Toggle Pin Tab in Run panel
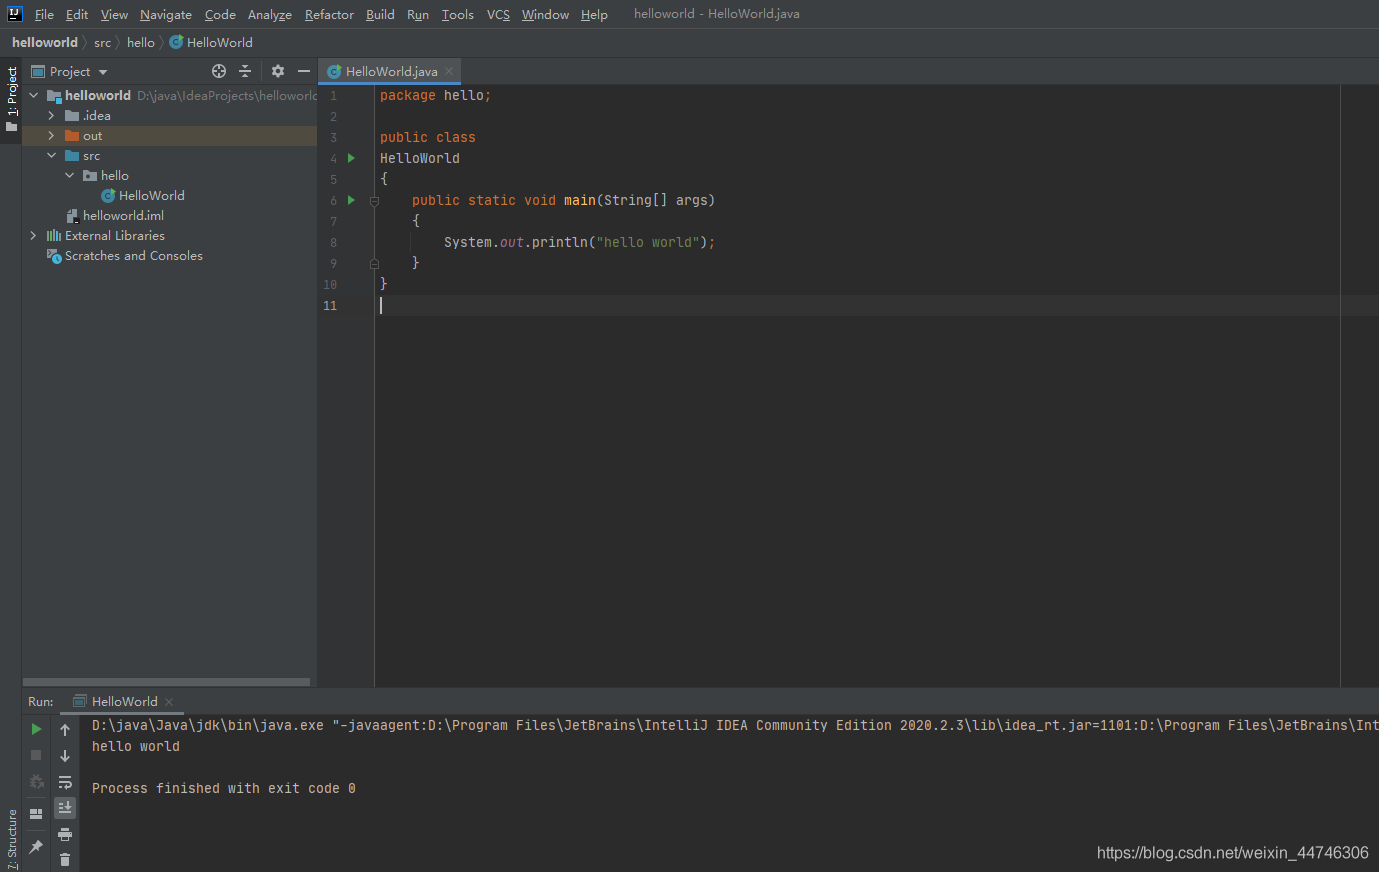The image size is (1379, 872). pos(36,846)
